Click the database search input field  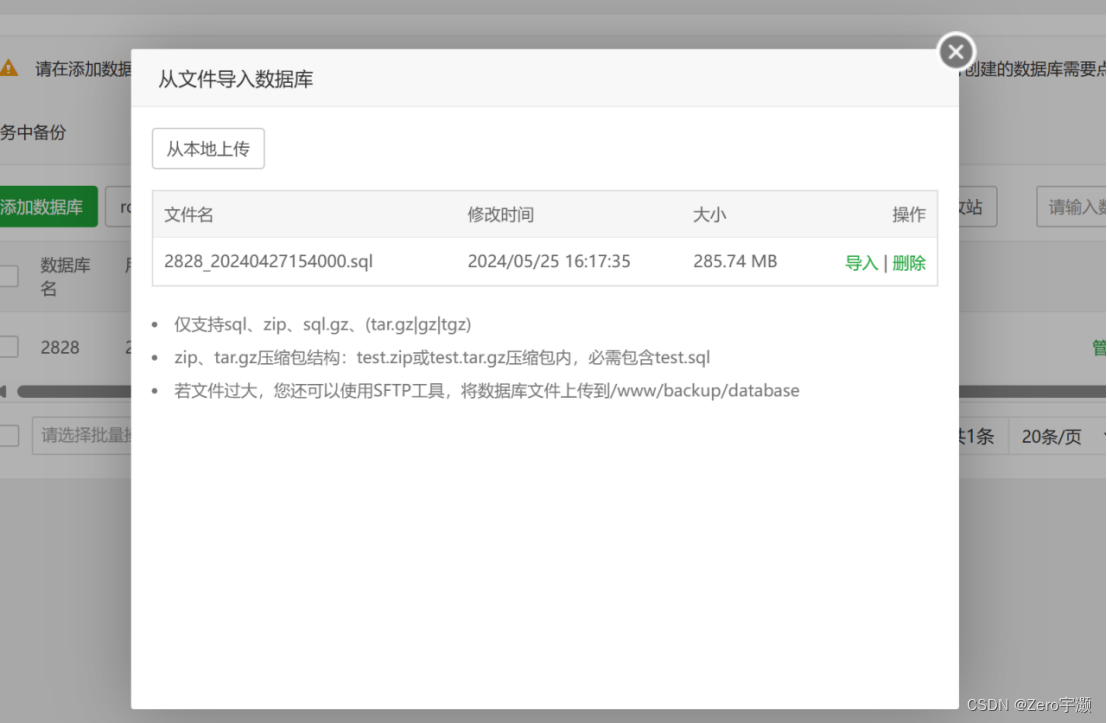click(1072, 207)
